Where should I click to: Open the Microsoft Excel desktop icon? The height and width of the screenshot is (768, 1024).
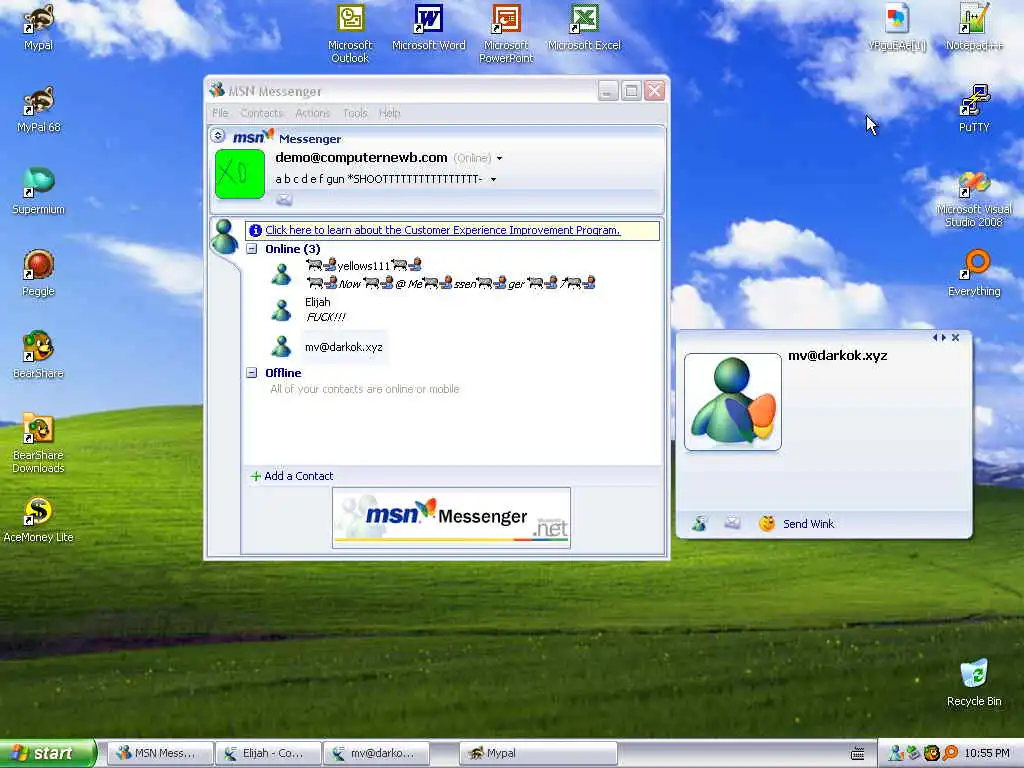[584, 27]
